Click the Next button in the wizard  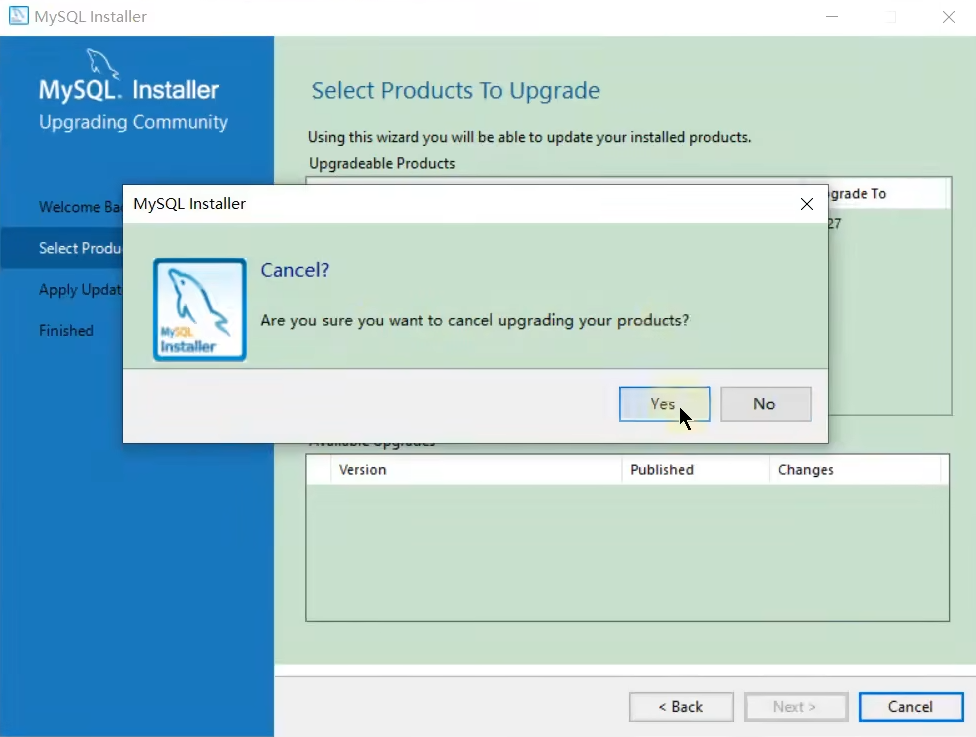[795, 707]
